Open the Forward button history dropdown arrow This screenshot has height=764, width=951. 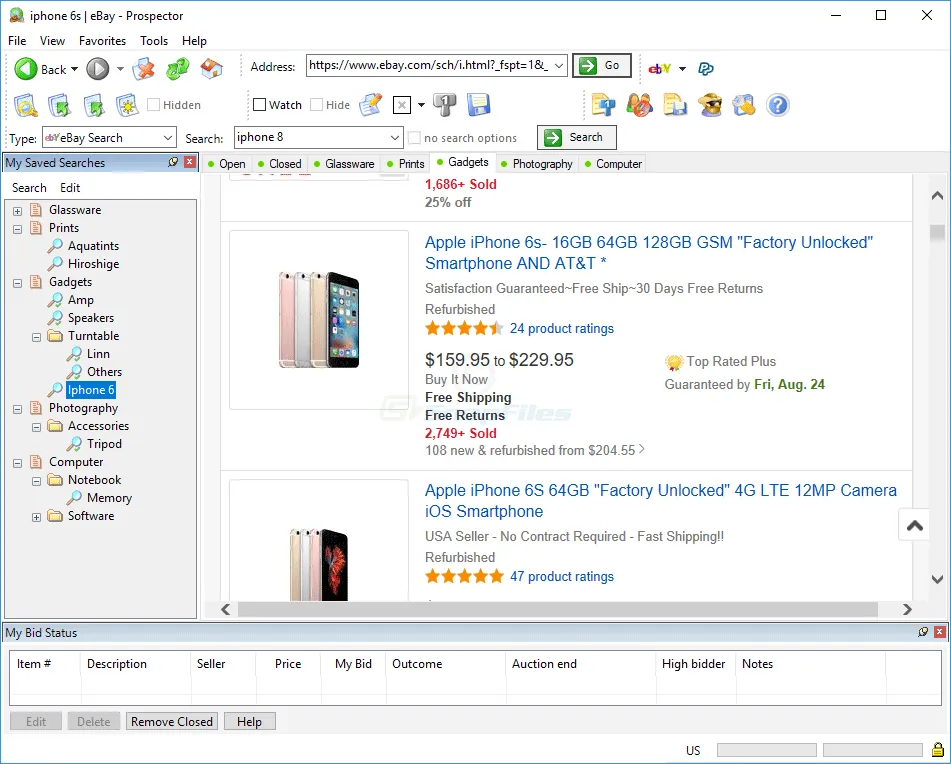(120, 69)
